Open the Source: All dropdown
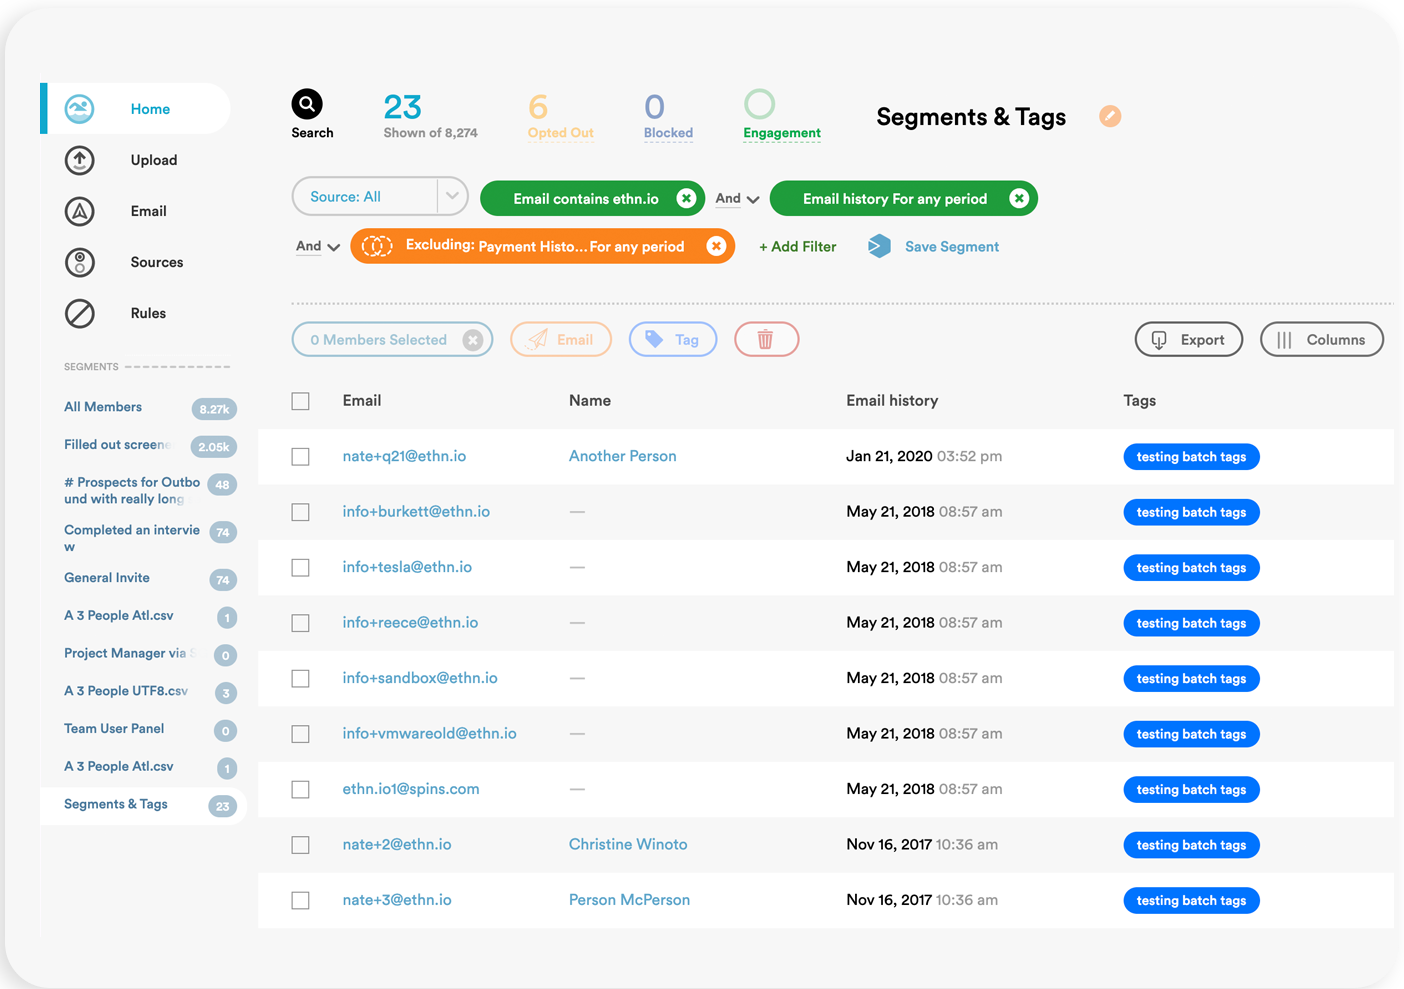Screen dimensions: 1404x989 (380, 196)
